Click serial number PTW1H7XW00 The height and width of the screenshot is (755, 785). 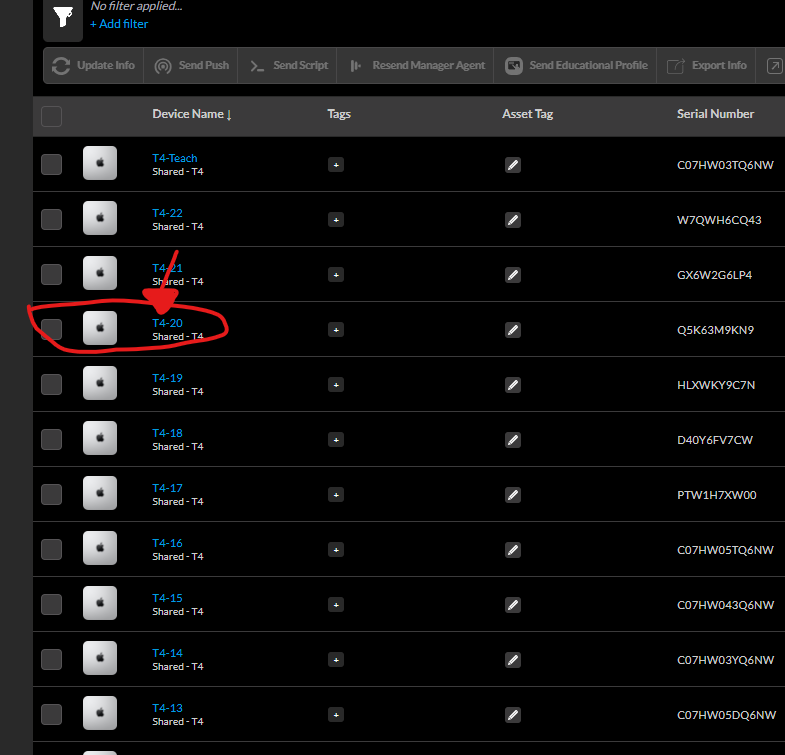716,495
